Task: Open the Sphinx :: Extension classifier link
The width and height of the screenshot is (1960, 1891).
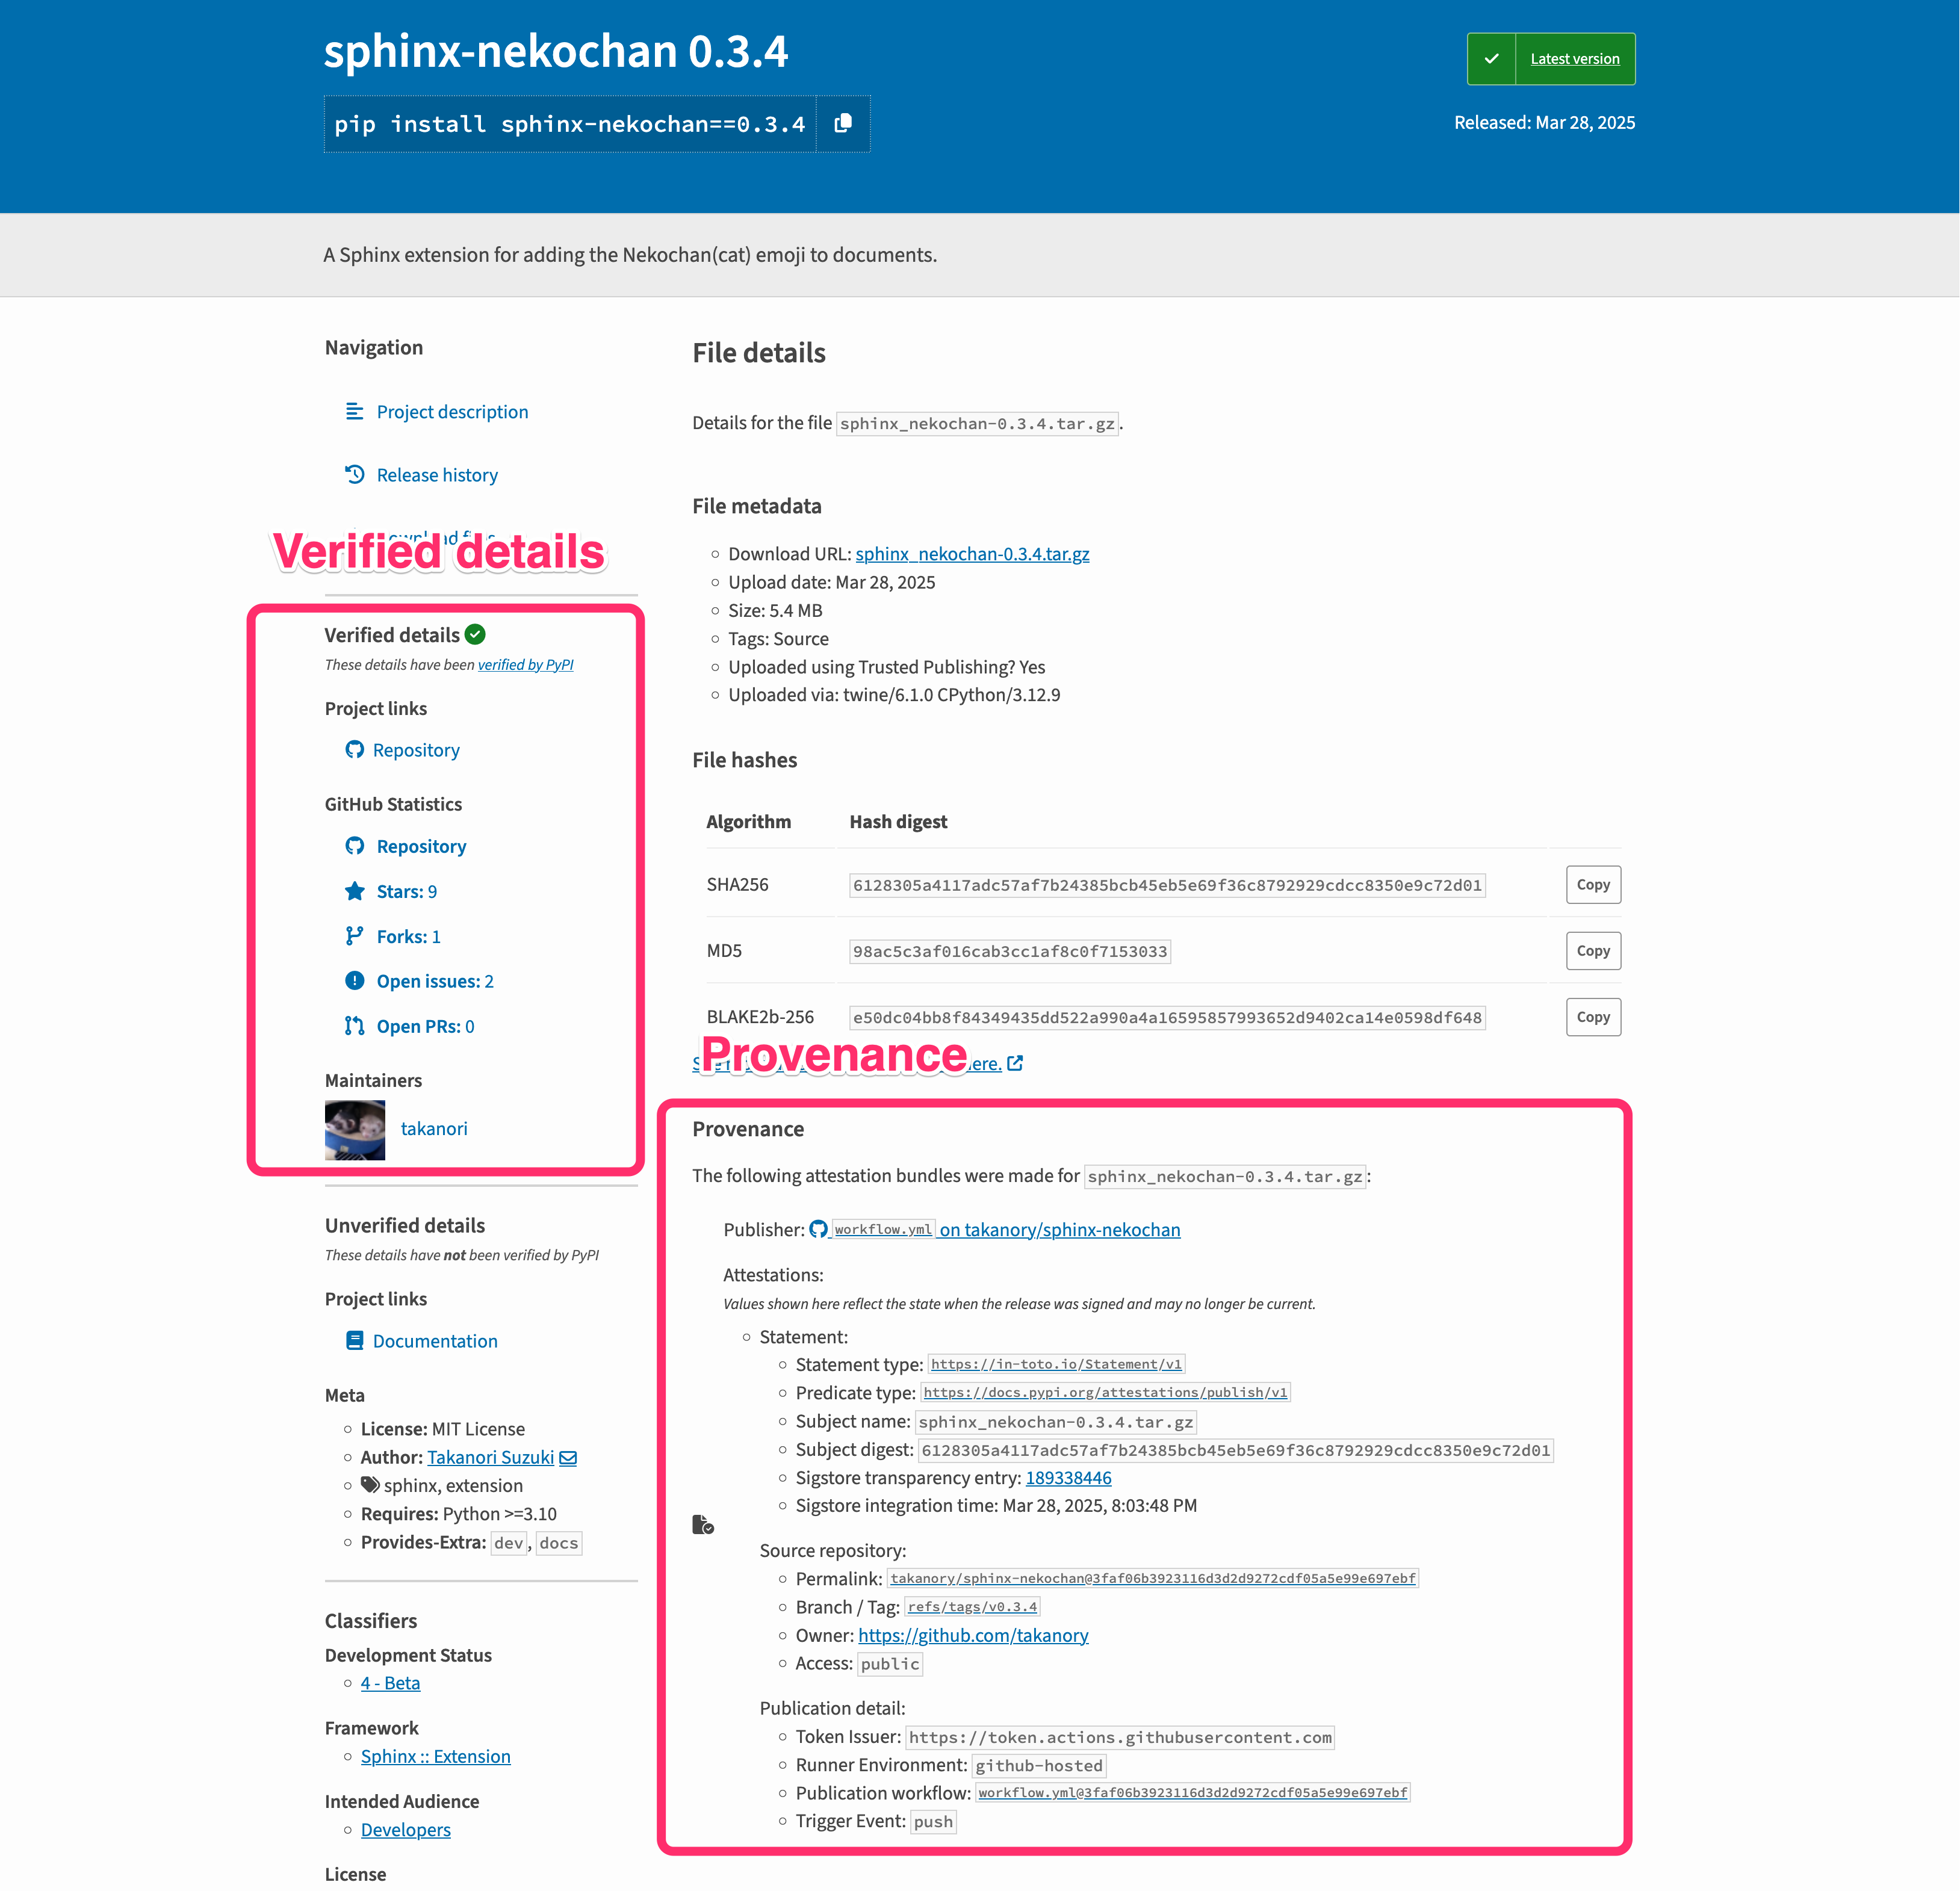Action: pos(435,1757)
